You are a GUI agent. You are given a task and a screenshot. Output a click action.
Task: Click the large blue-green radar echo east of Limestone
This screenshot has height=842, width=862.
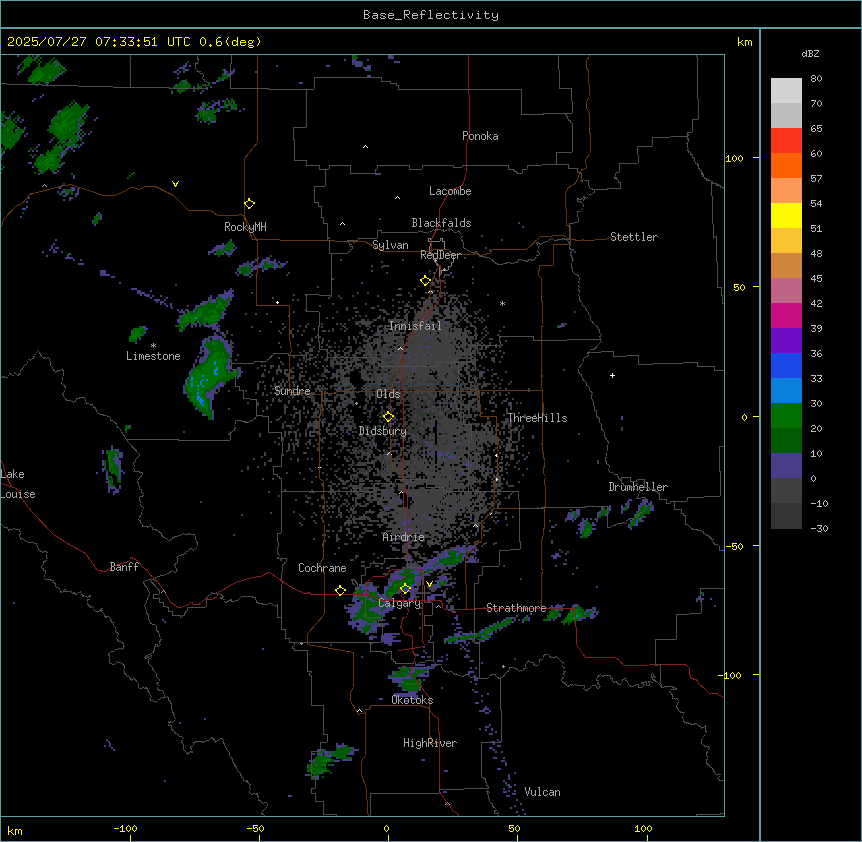pos(211,378)
